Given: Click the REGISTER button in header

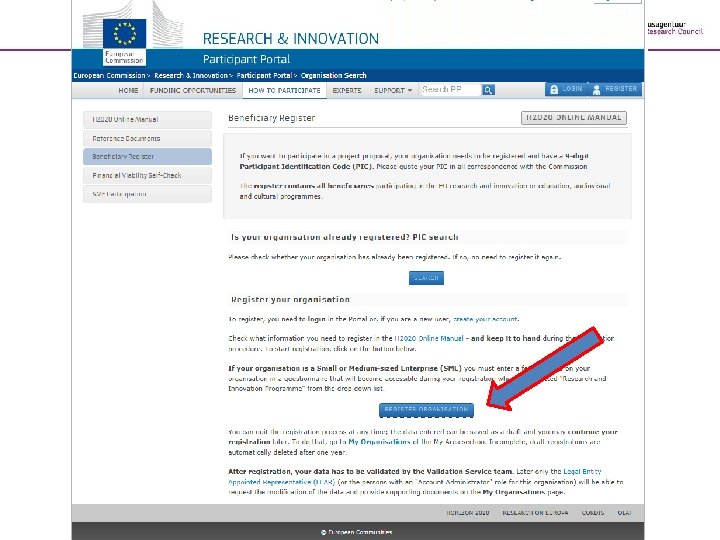Looking at the screenshot, I should (615, 89).
